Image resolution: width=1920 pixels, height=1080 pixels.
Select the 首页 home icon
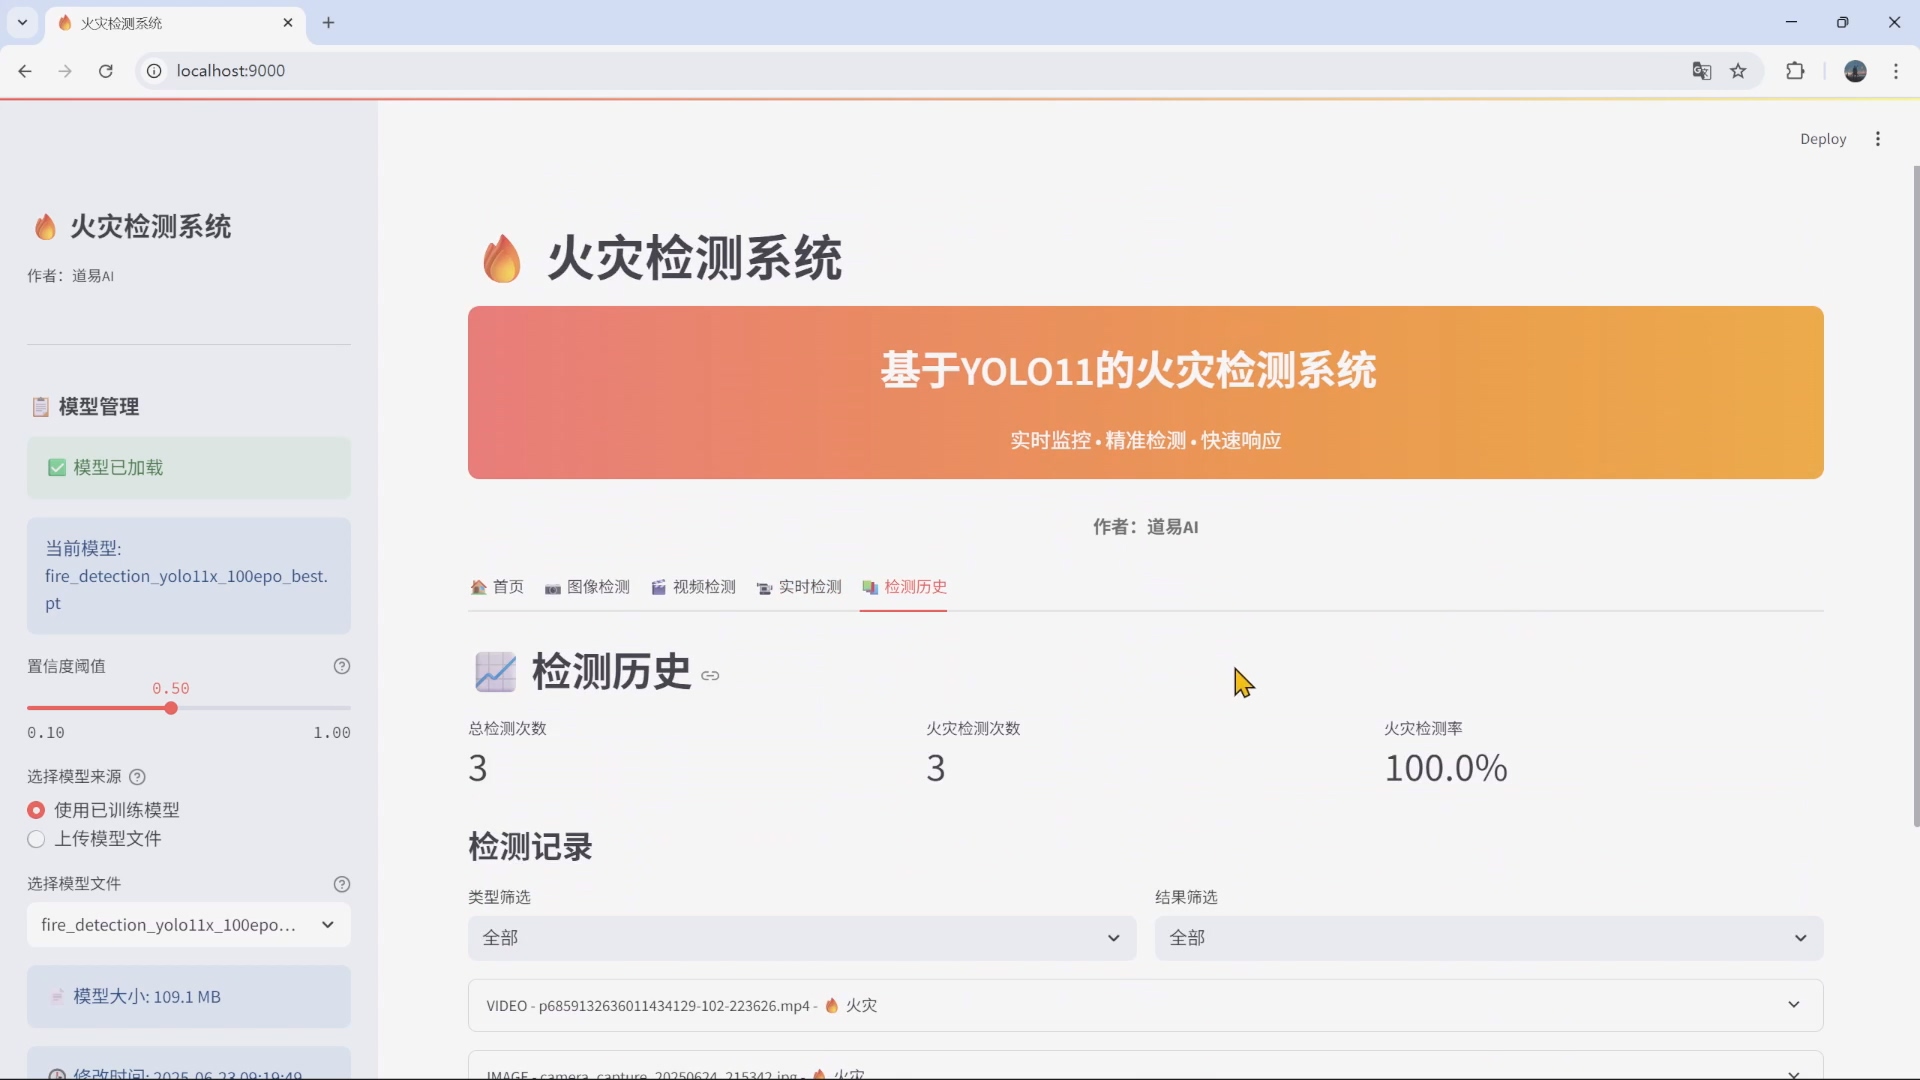(x=478, y=588)
